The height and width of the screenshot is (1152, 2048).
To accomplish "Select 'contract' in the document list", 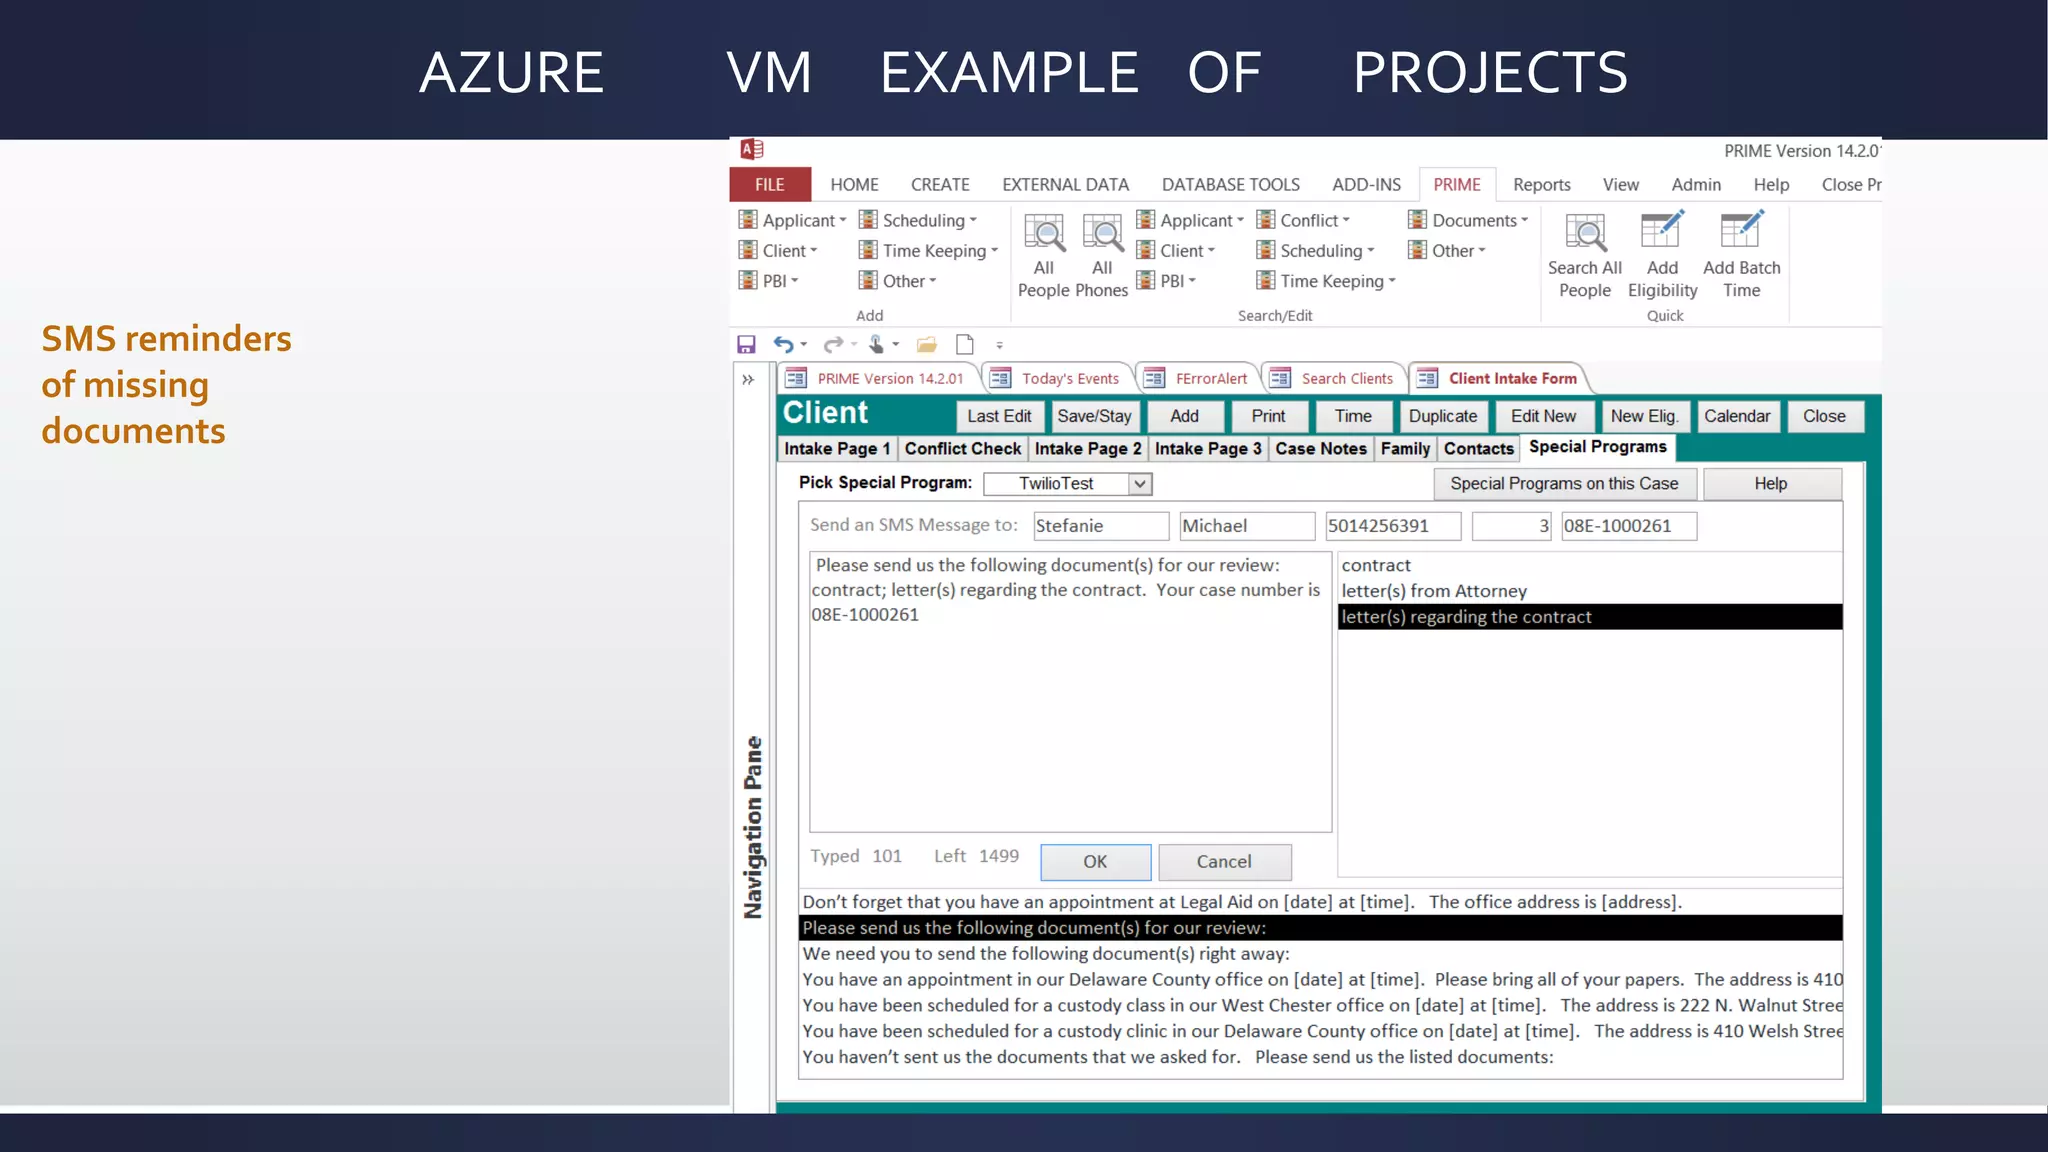I will coord(1590,566).
